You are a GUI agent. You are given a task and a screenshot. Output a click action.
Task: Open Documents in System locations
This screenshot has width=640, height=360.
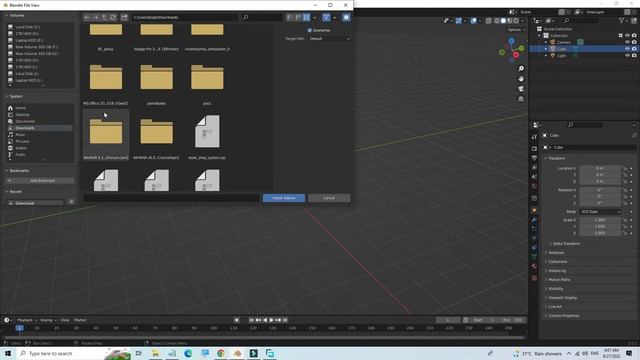click(x=40, y=121)
